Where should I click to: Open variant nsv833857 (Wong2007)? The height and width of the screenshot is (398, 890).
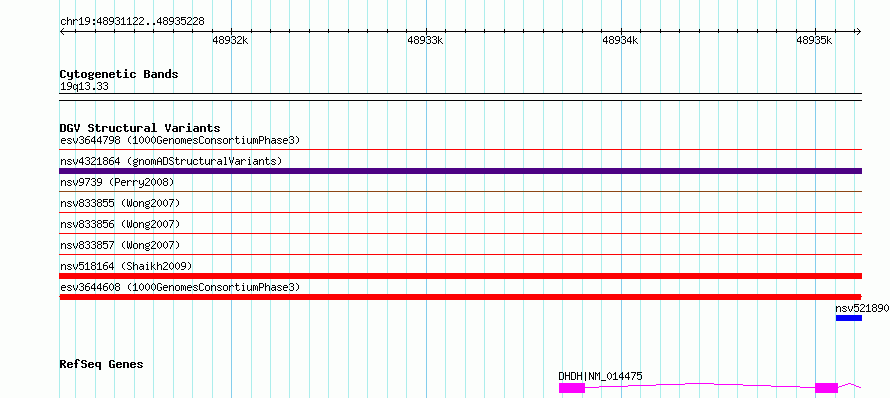point(120,245)
